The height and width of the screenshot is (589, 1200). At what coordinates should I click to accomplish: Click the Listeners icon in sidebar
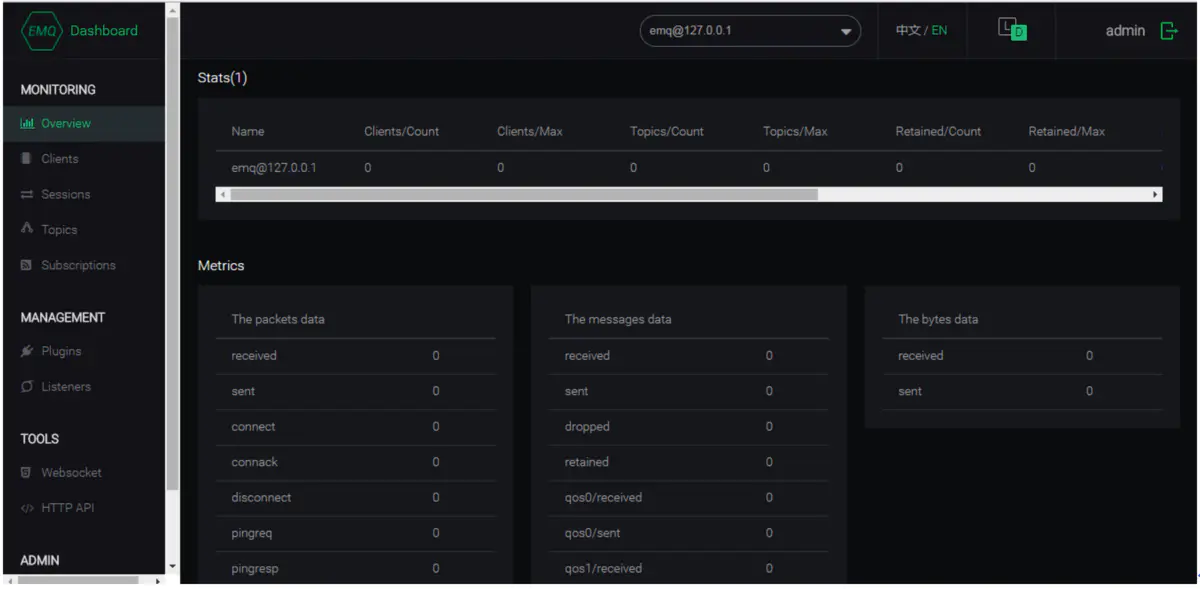pyautogui.click(x=27, y=387)
